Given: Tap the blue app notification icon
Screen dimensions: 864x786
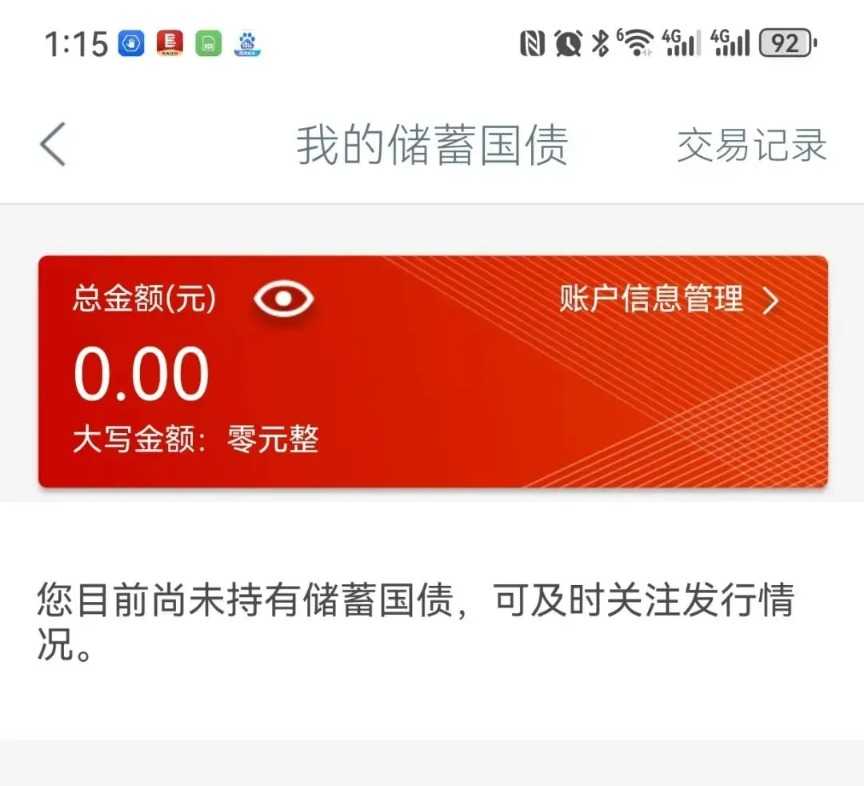Looking at the screenshot, I should [x=131, y=44].
